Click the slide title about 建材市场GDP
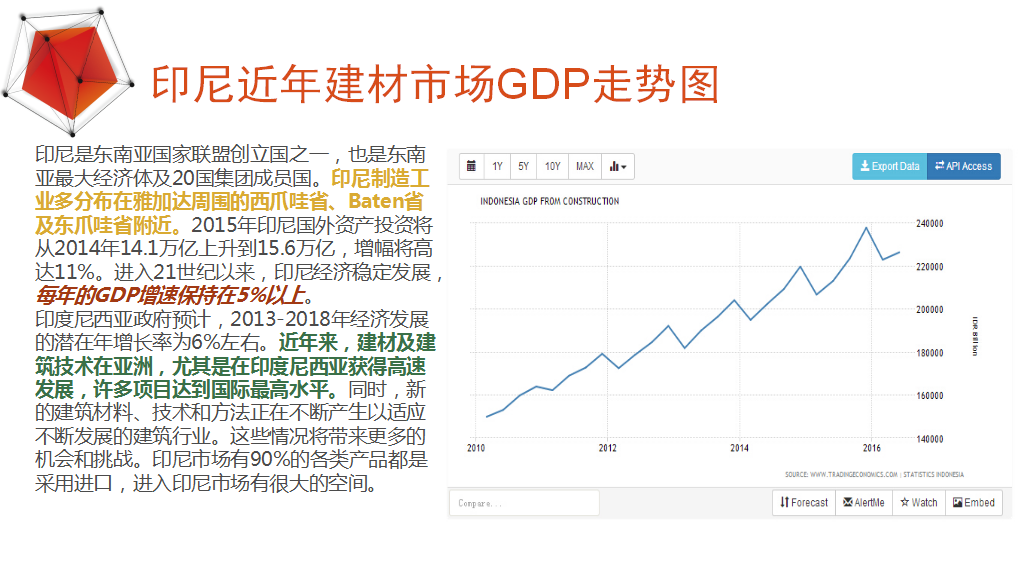 pos(435,85)
